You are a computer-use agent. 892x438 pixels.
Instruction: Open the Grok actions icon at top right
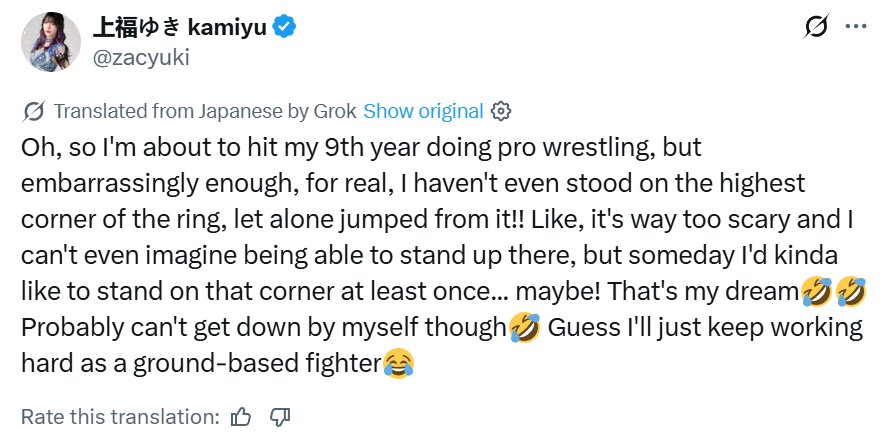point(816,28)
